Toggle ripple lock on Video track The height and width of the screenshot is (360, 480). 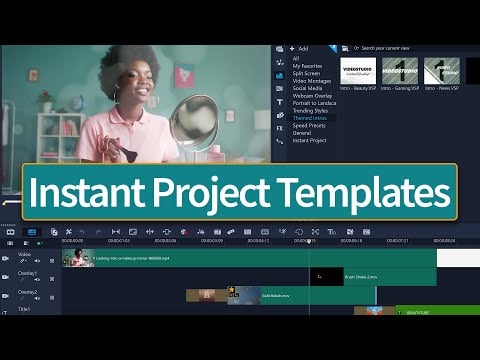pos(52,261)
